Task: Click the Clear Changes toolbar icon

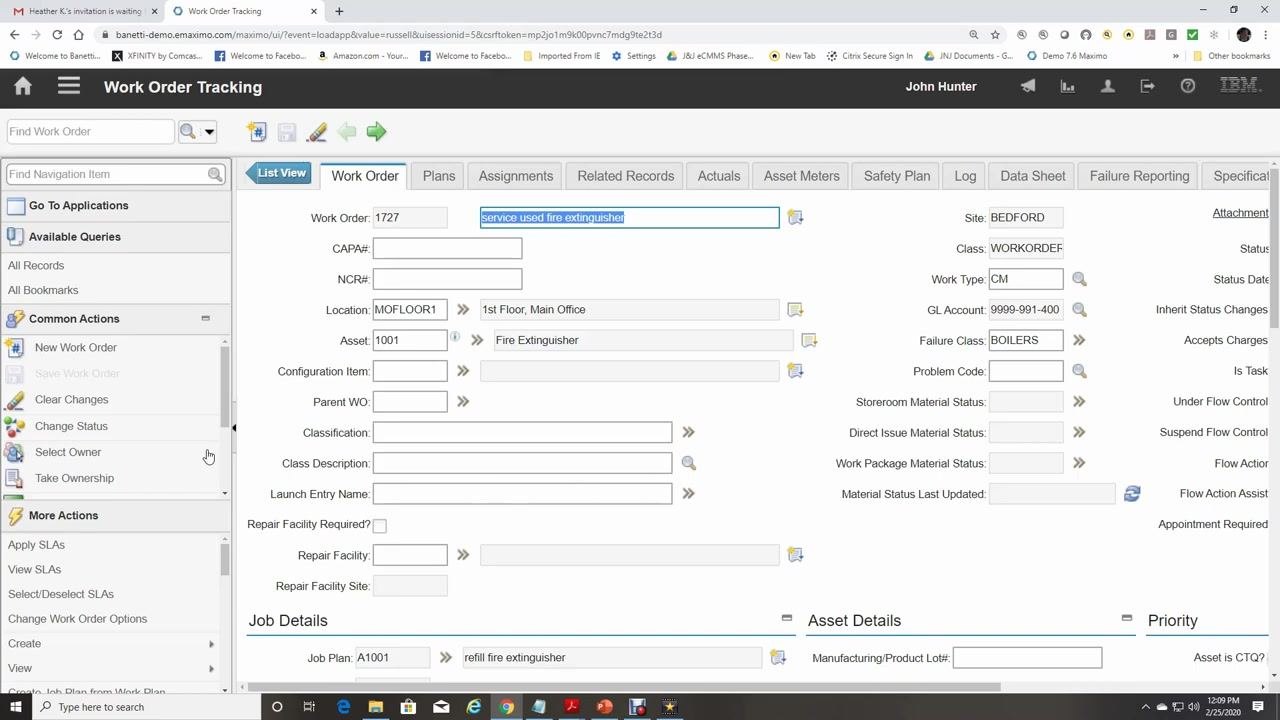Action: tap(317, 132)
